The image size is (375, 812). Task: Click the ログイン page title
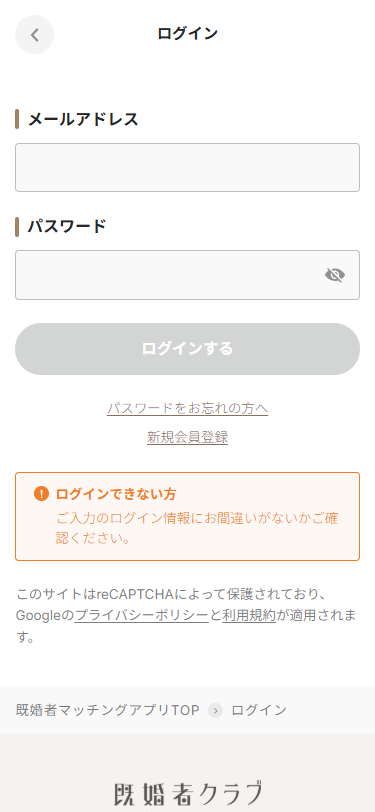[x=188, y=34]
